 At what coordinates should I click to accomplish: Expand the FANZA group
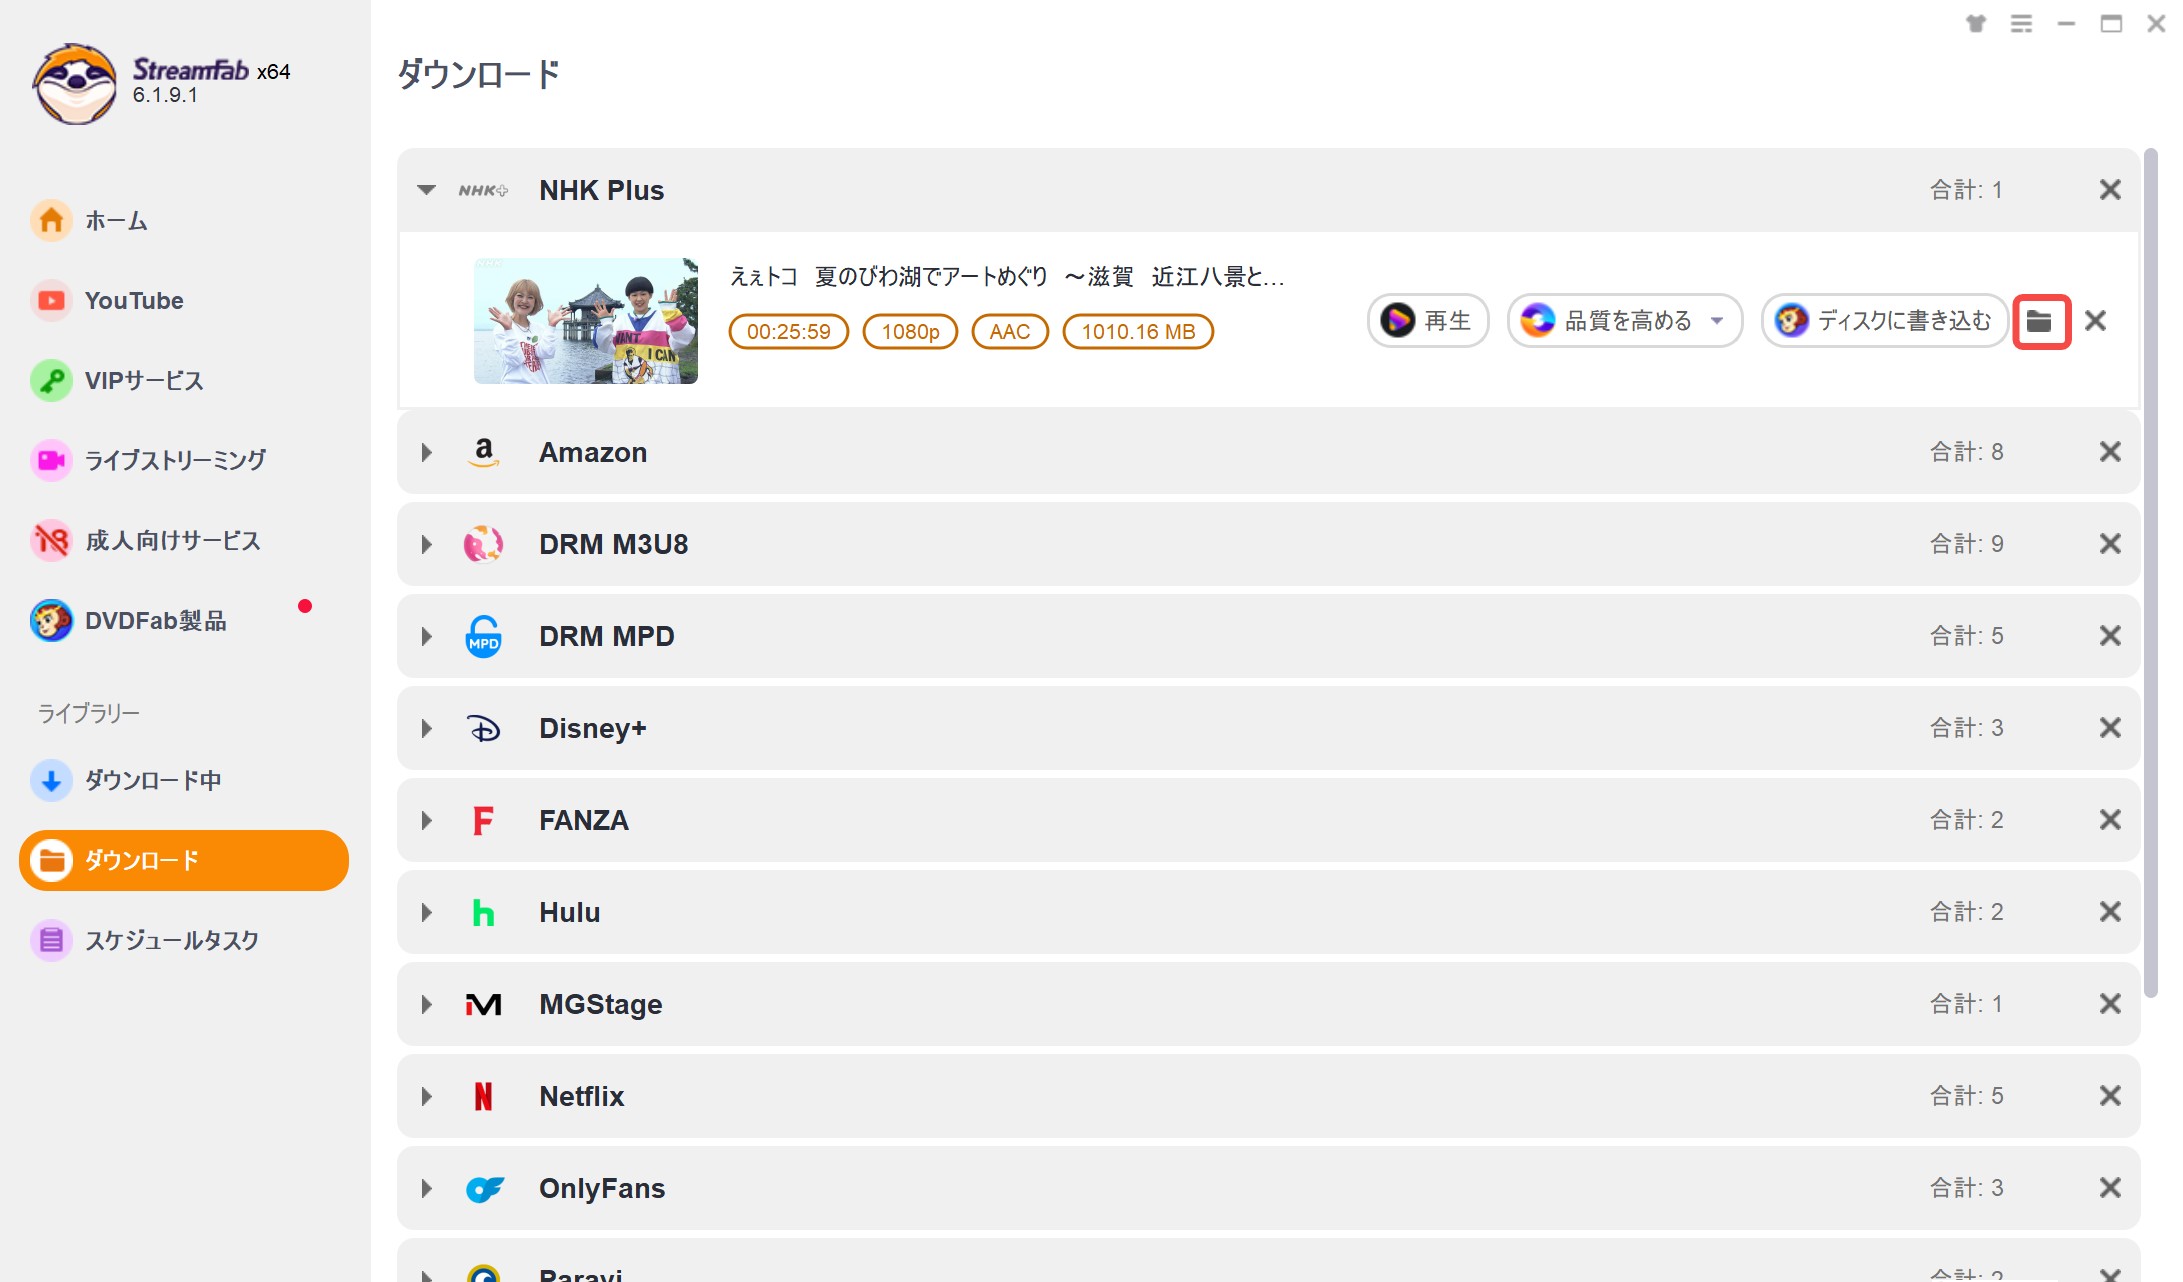tap(426, 820)
